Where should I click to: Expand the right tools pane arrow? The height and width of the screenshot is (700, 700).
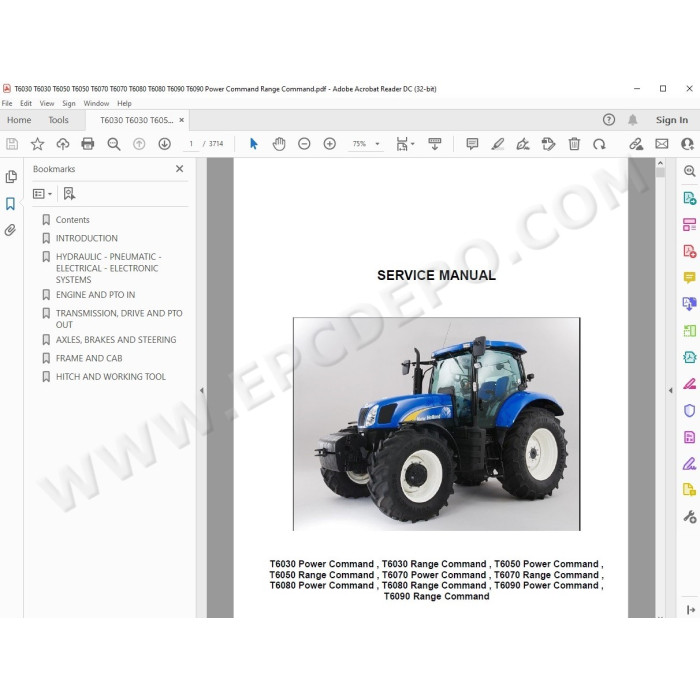point(671,390)
